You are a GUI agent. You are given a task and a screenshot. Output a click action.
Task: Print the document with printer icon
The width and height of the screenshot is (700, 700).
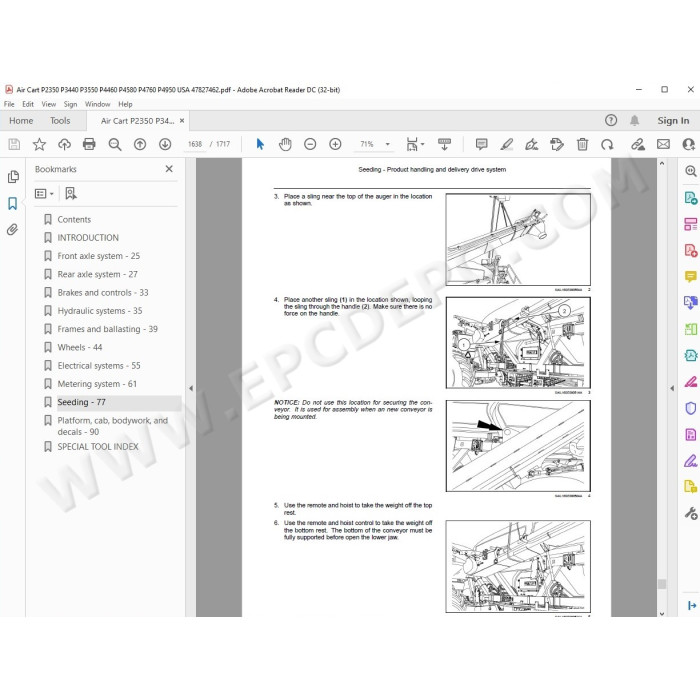coord(89,144)
